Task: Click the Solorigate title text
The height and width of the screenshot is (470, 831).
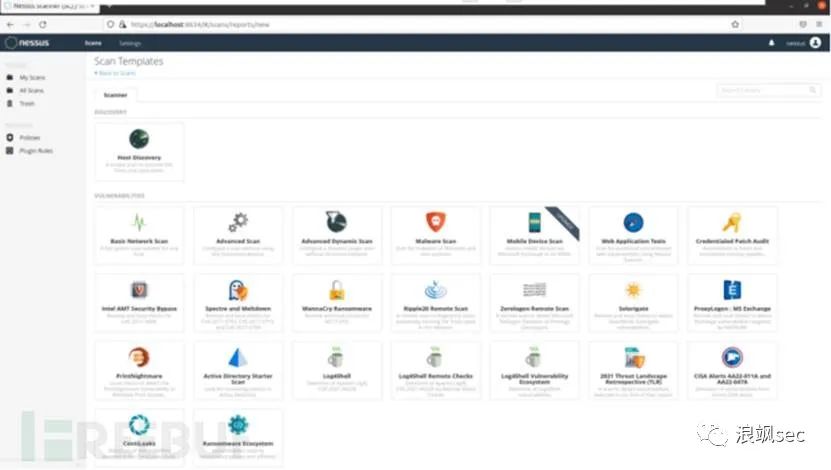Action: 633,308
